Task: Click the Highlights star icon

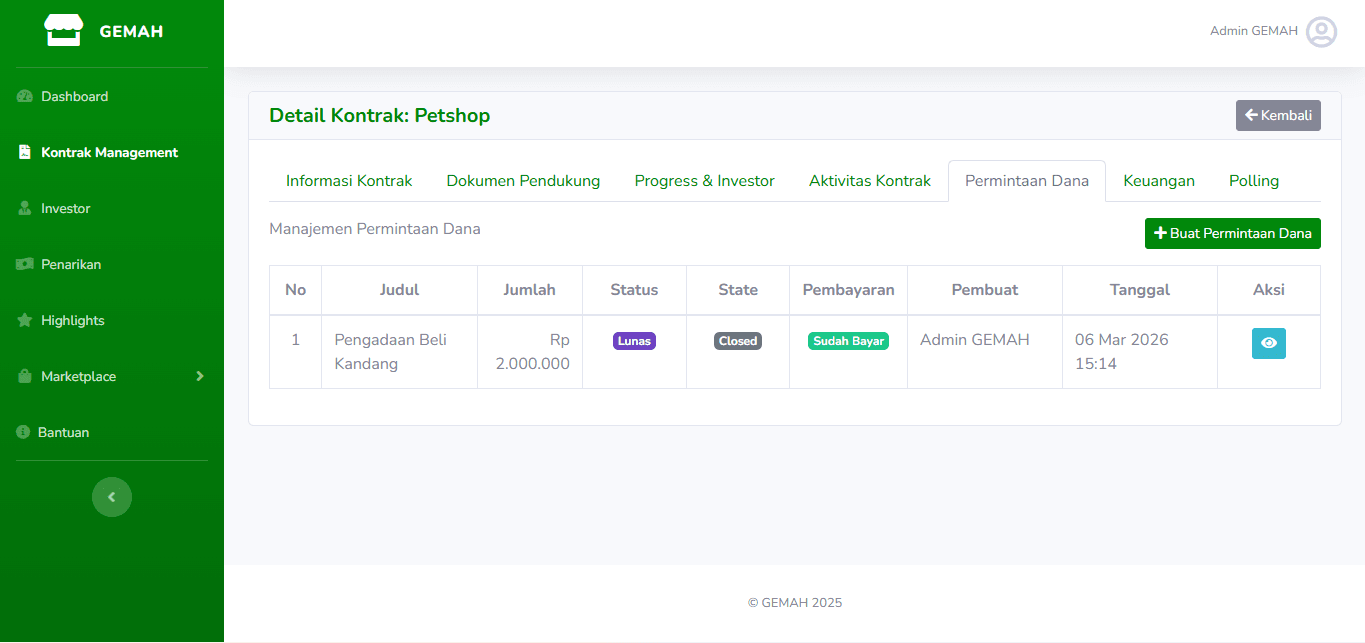Action: tap(25, 321)
